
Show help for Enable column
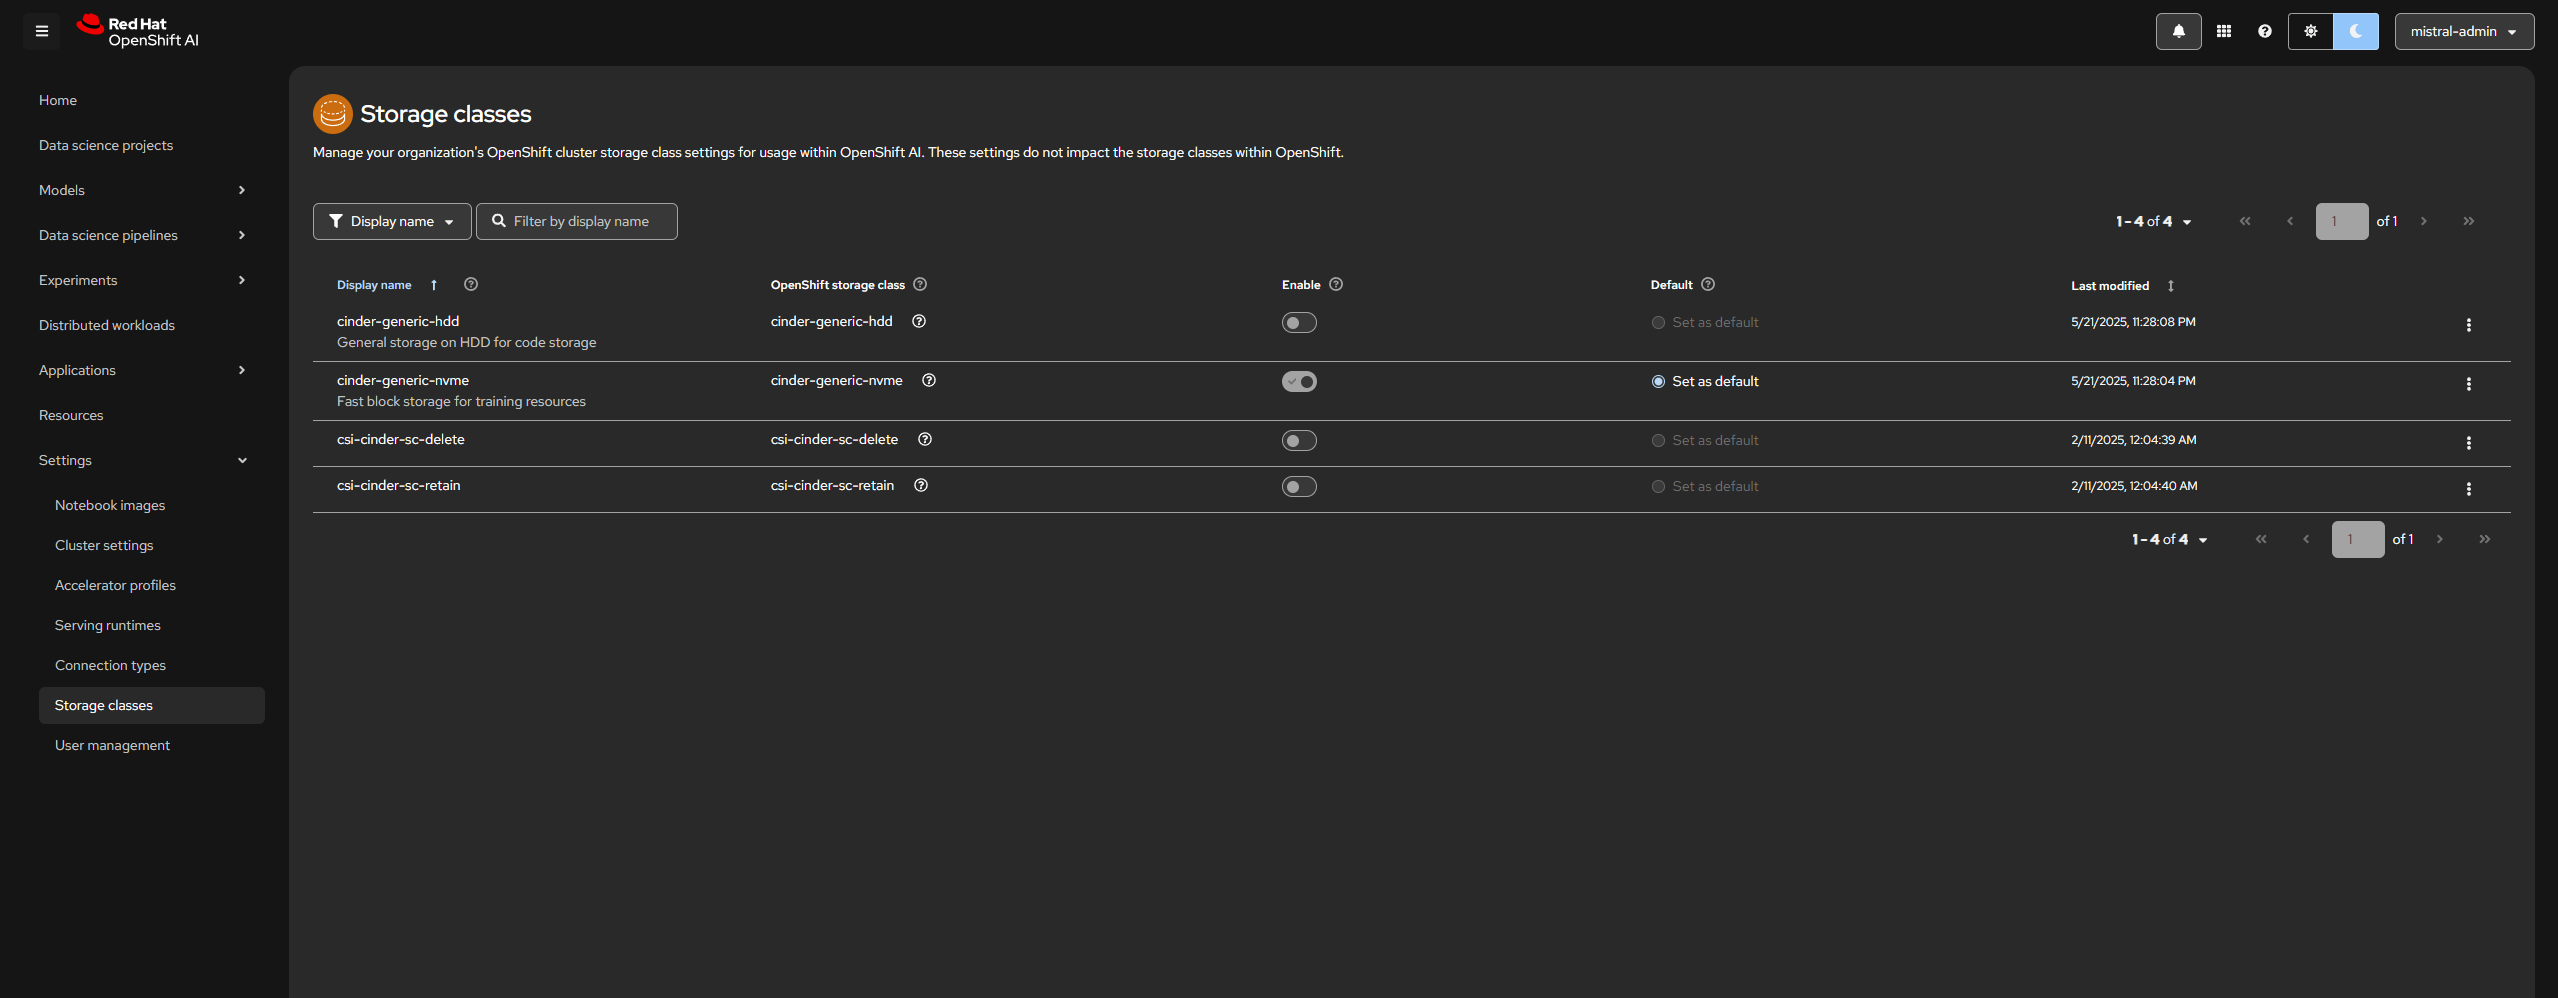click(1336, 285)
